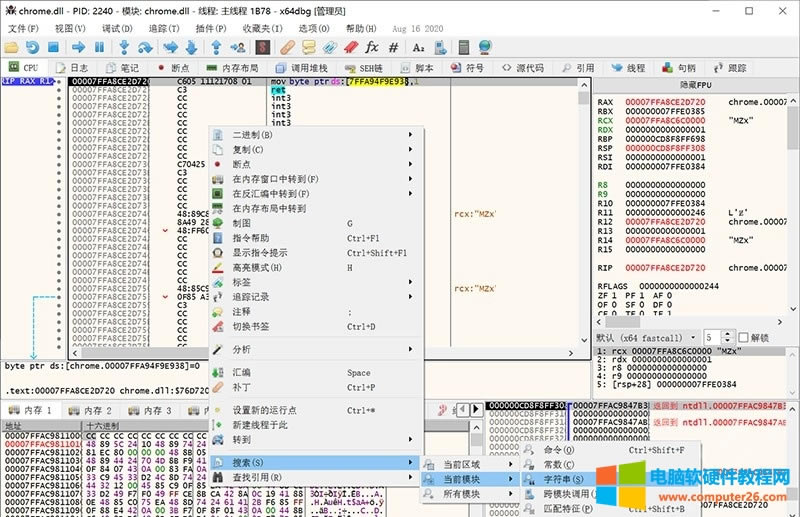Toggle the 解锁 checkbox
Image resolution: width=800 pixels, height=517 pixels.
point(741,338)
